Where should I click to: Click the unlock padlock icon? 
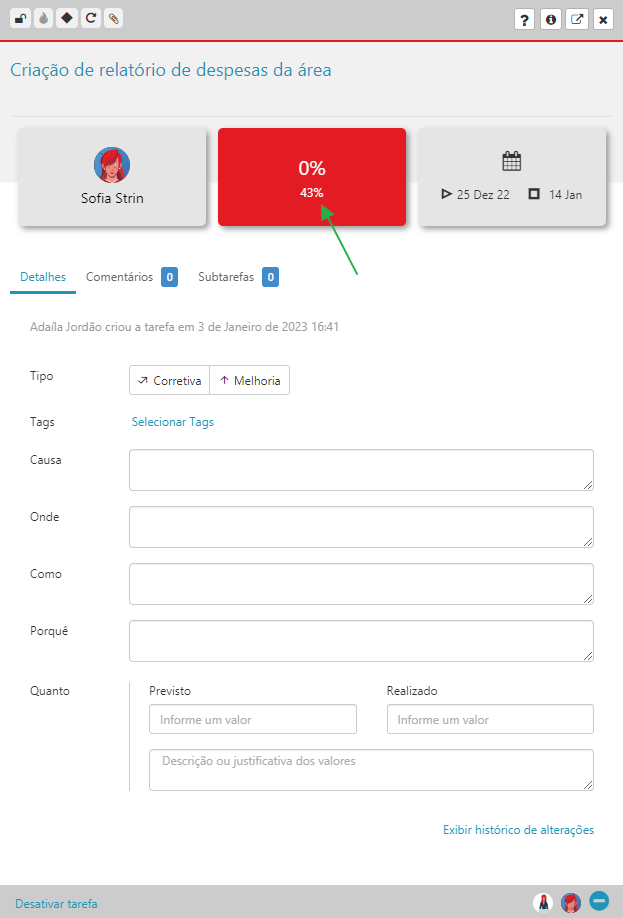pos(20,18)
